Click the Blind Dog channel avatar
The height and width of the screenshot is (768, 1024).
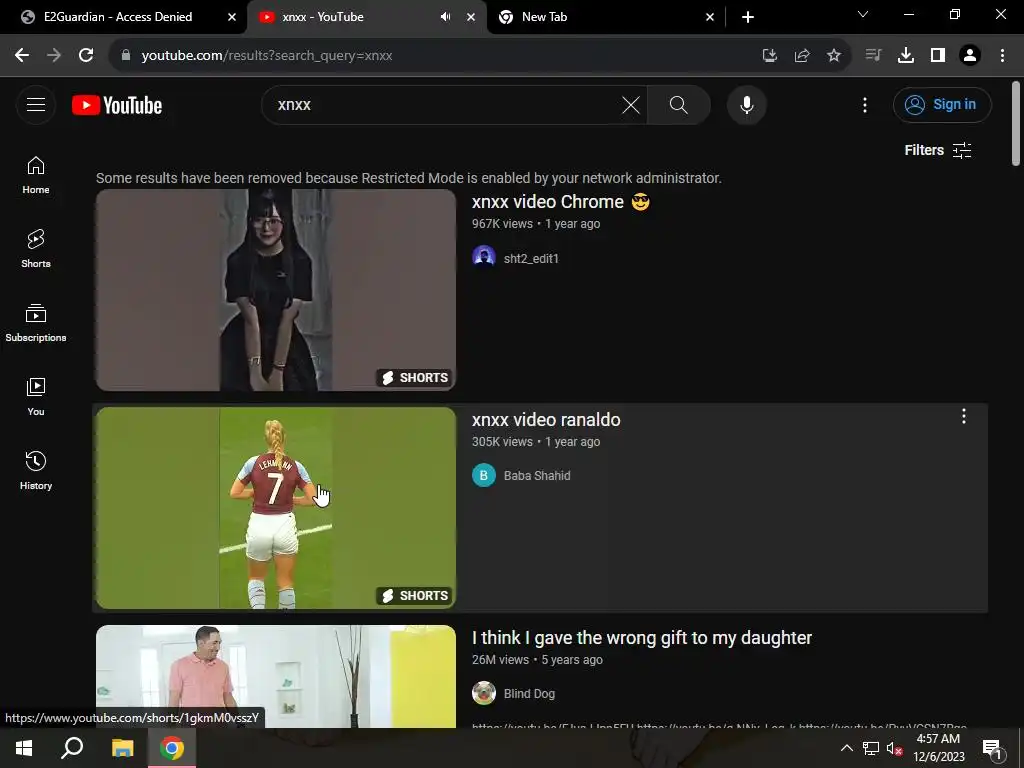tap(484, 693)
